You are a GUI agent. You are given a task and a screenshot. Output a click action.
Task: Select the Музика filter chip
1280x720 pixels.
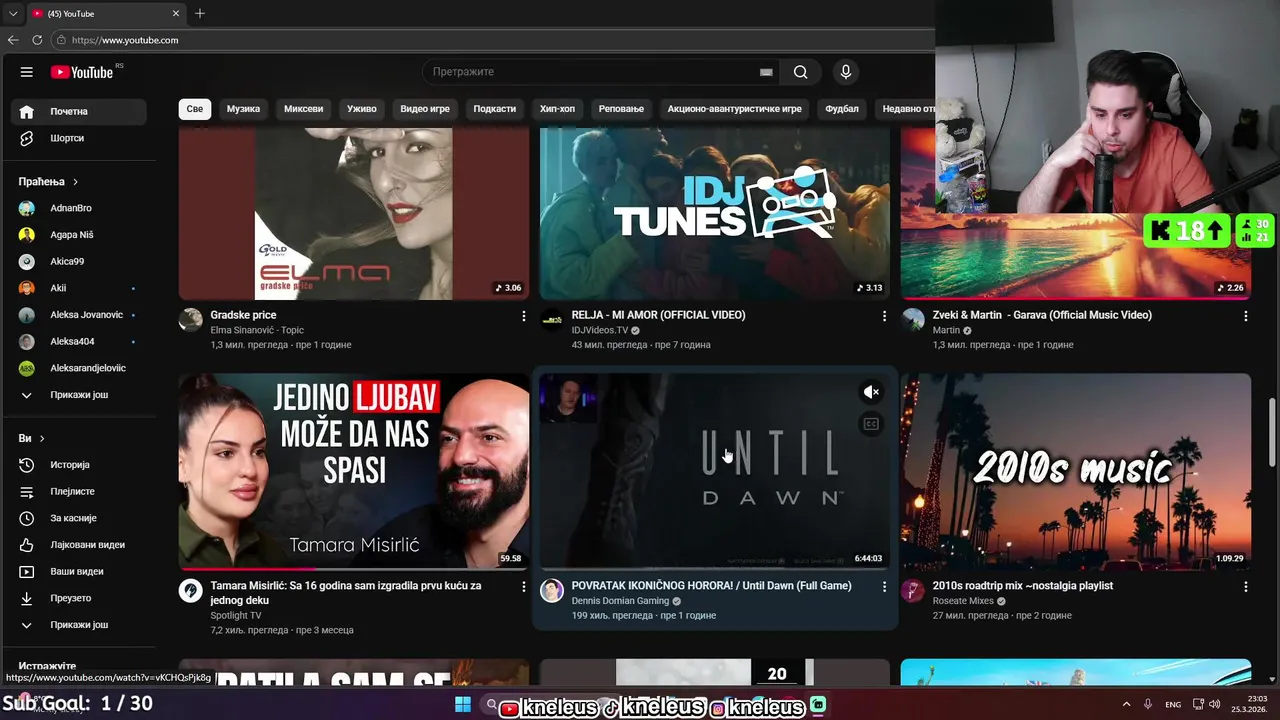click(x=243, y=108)
